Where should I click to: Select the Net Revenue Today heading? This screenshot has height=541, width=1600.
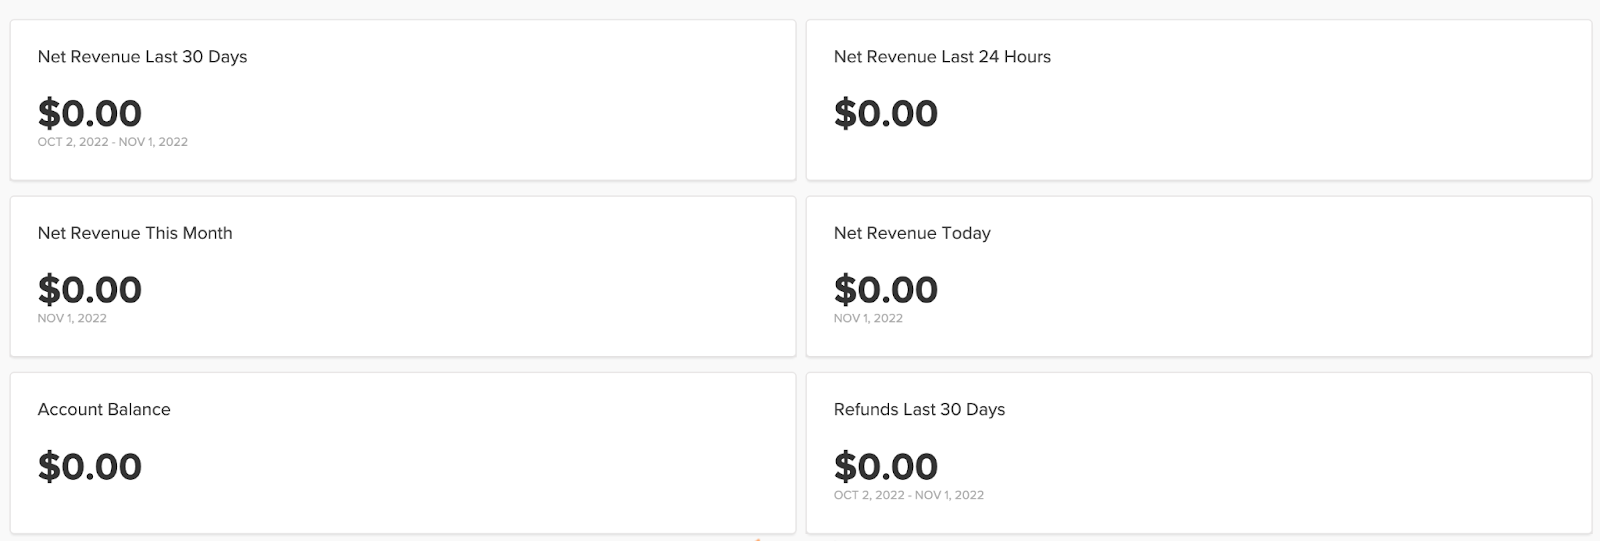912,233
